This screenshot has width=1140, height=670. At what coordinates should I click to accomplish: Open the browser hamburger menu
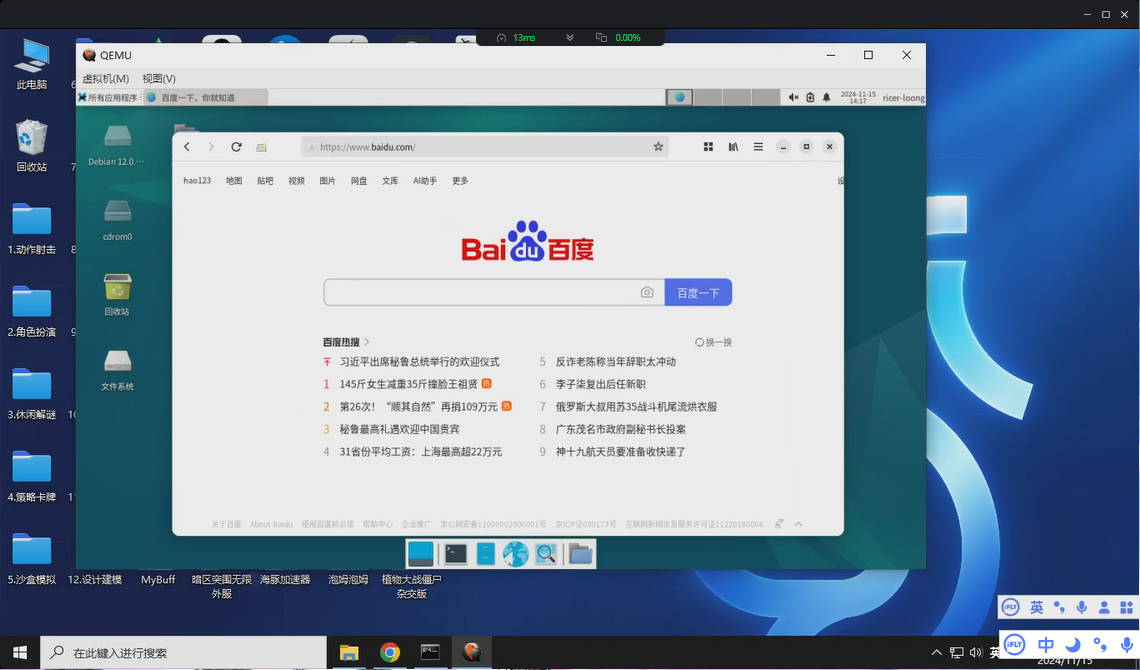[758, 147]
